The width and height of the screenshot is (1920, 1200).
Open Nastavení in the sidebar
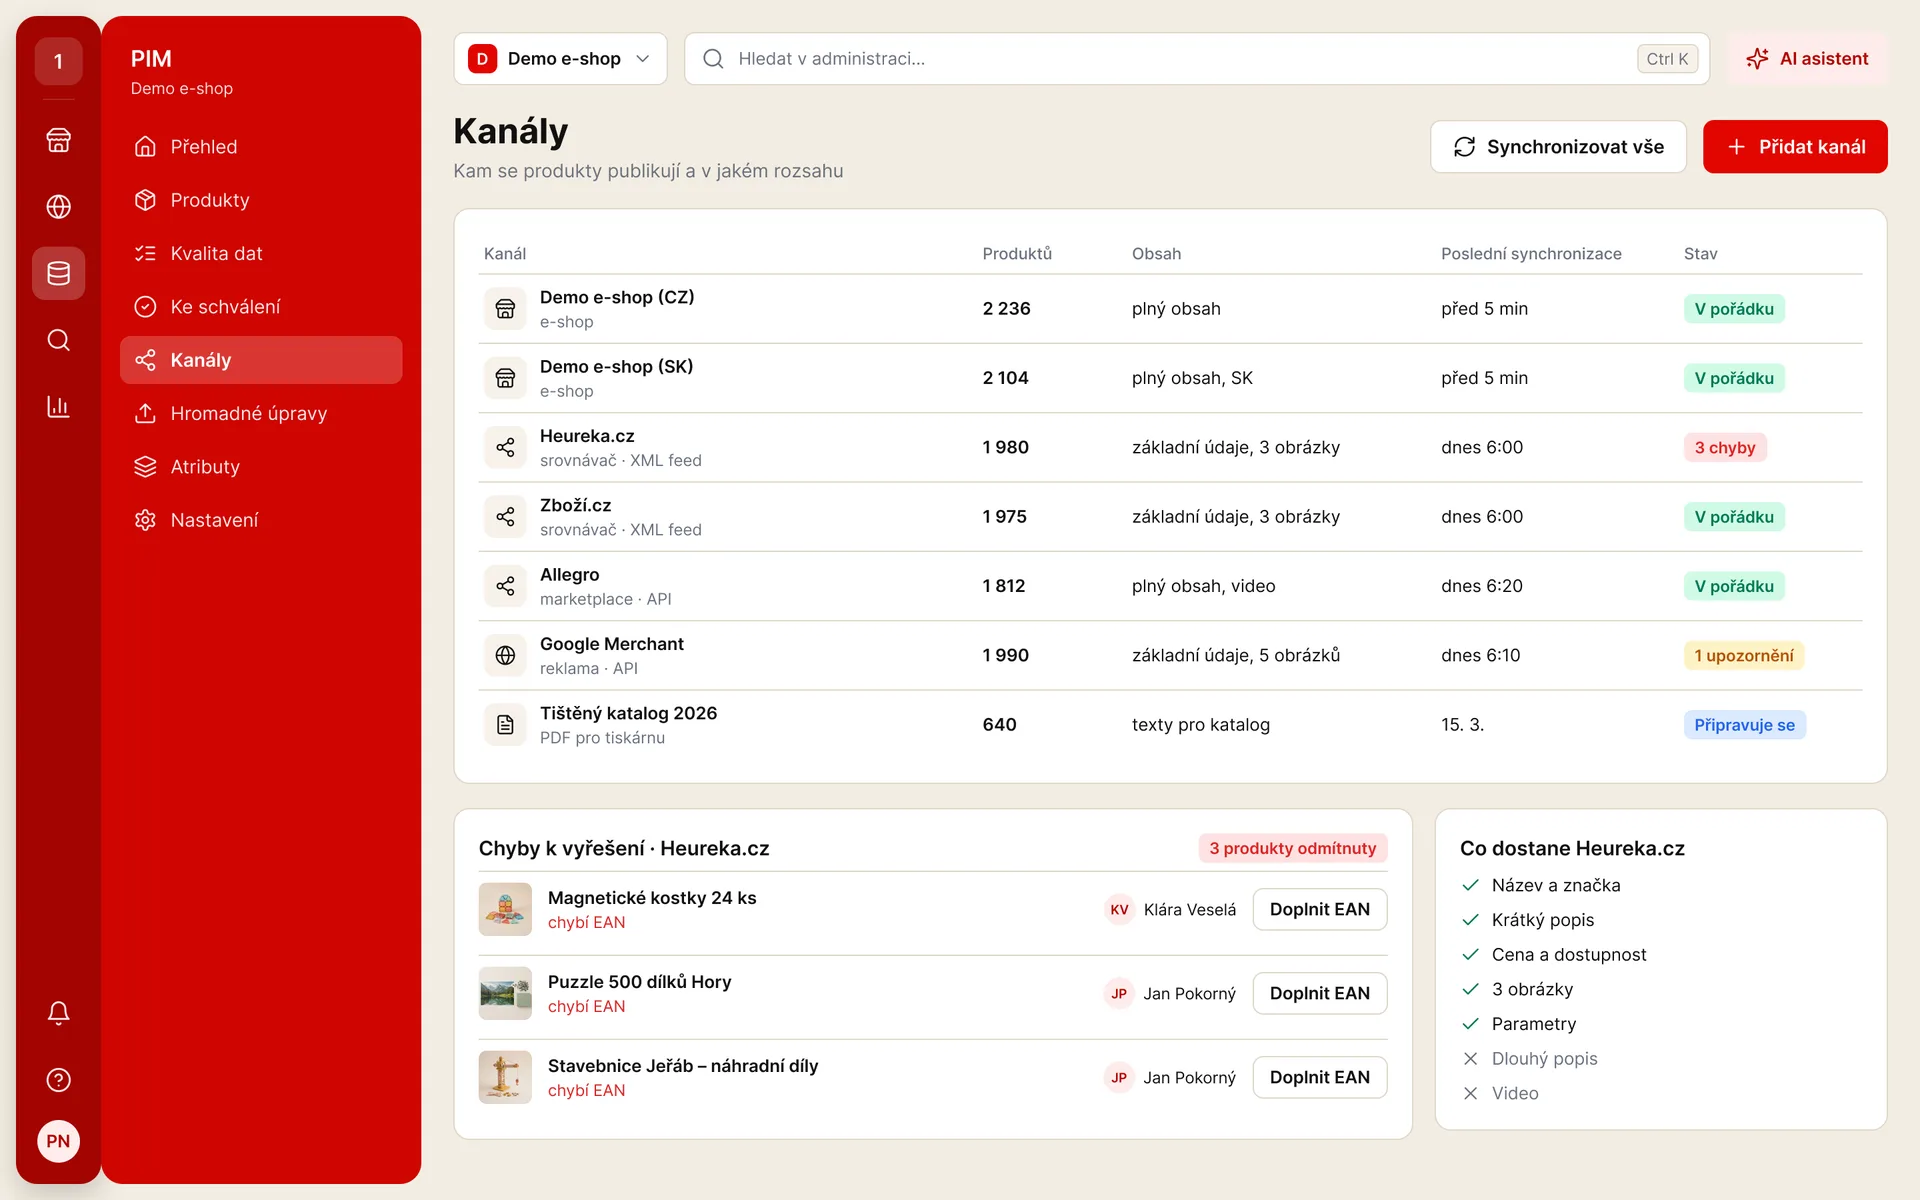click(261, 520)
